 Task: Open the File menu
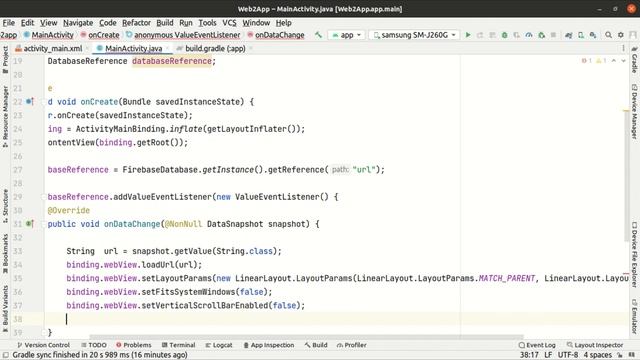point(9,23)
